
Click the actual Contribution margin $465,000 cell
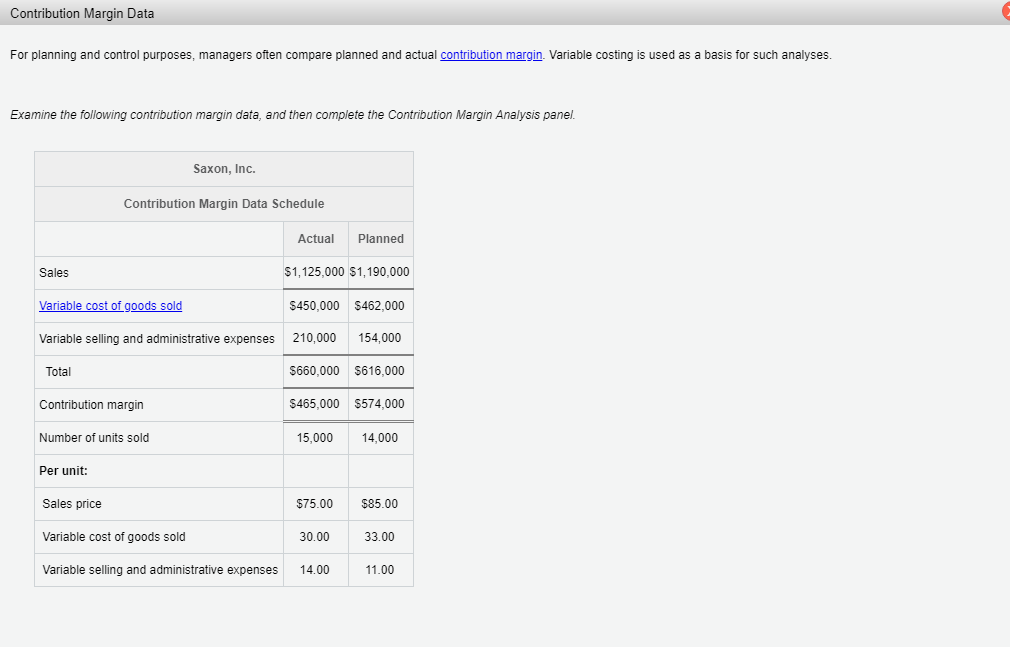click(315, 404)
